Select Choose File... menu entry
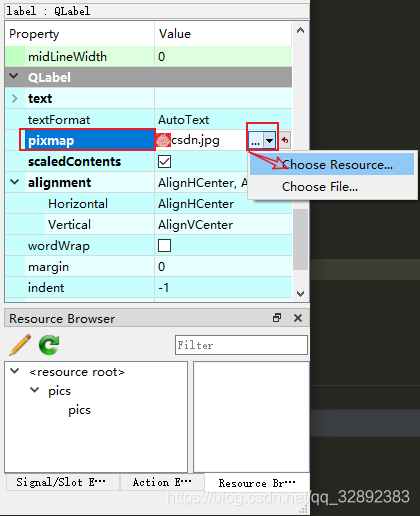The width and height of the screenshot is (420, 516). pos(332,187)
